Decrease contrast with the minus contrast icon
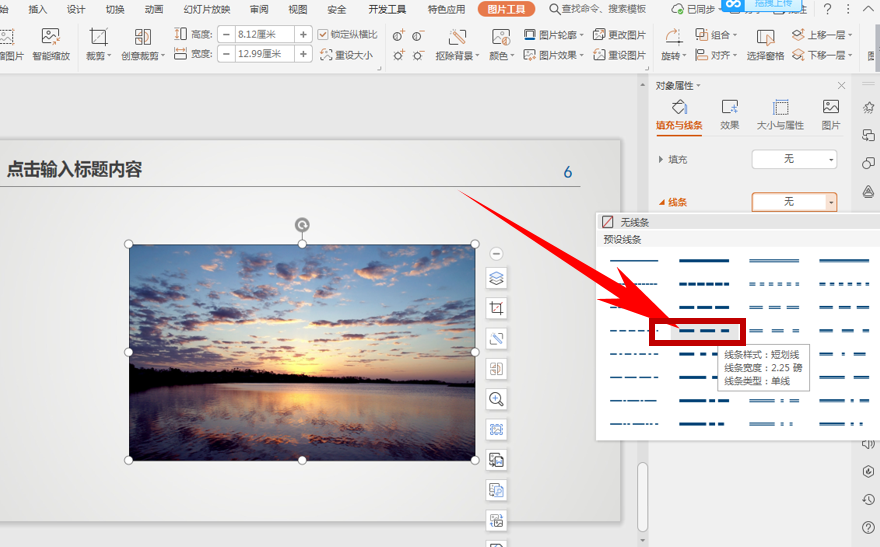880x547 pixels. click(418, 36)
